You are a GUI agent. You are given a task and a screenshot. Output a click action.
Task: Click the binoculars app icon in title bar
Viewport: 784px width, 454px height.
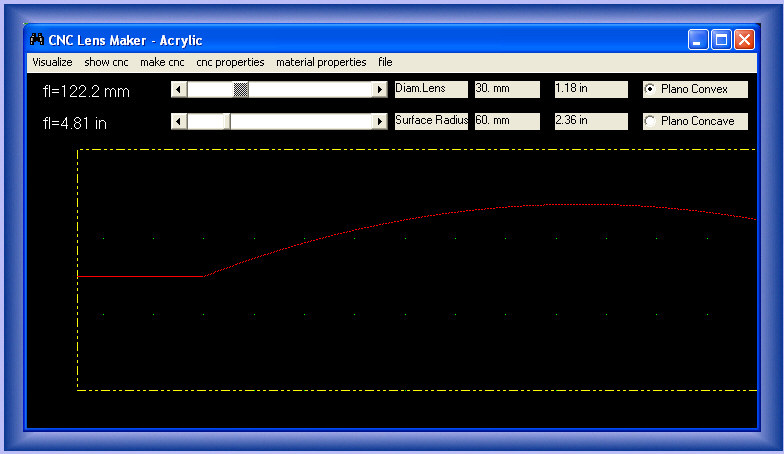(37, 40)
